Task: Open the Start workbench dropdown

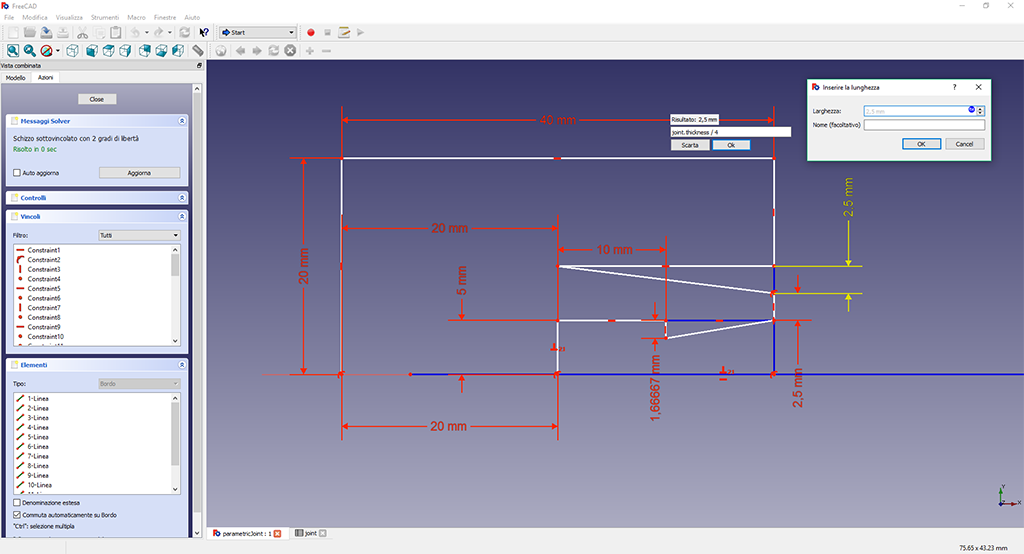Action: 258,32
